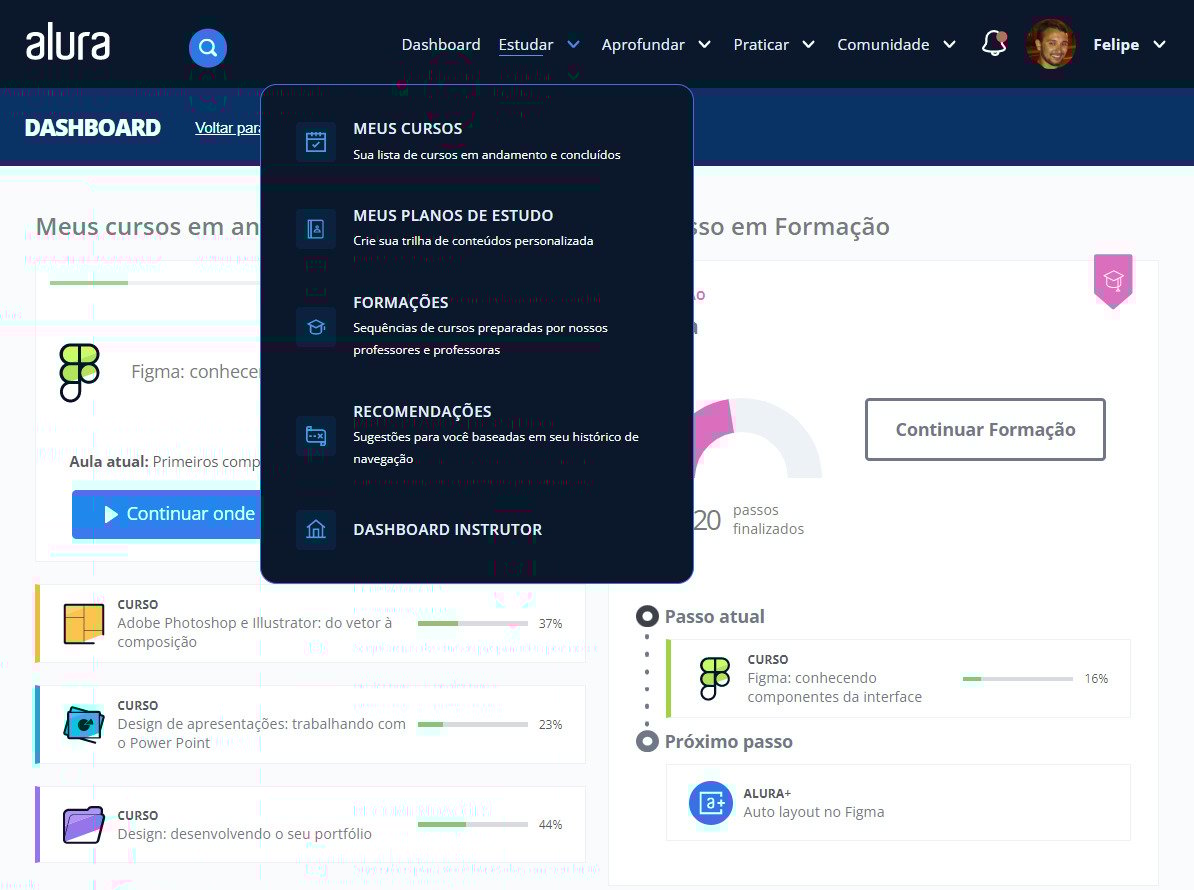The height and width of the screenshot is (890, 1194).
Task: Click the Adobe Photoshop course icon
Action: (x=84, y=624)
